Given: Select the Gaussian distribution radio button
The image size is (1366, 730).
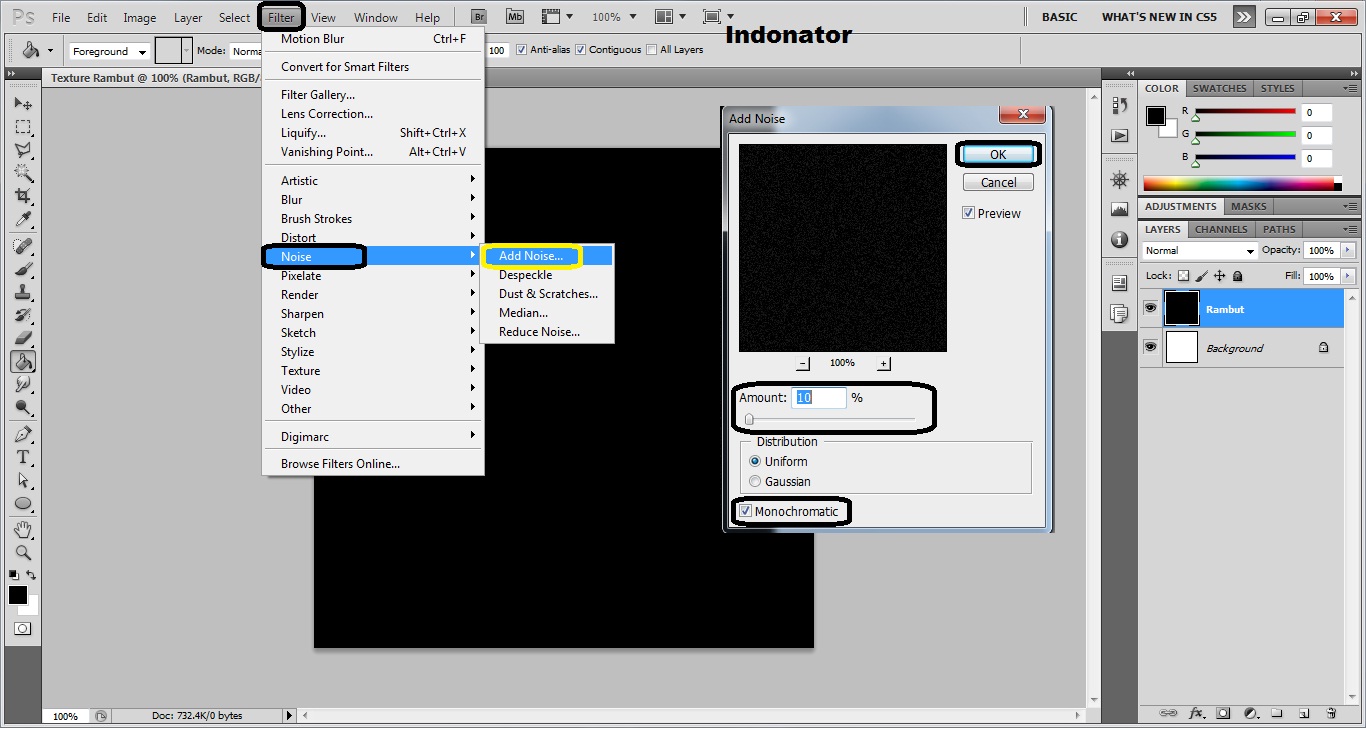Looking at the screenshot, I should (x=756, y=481).
